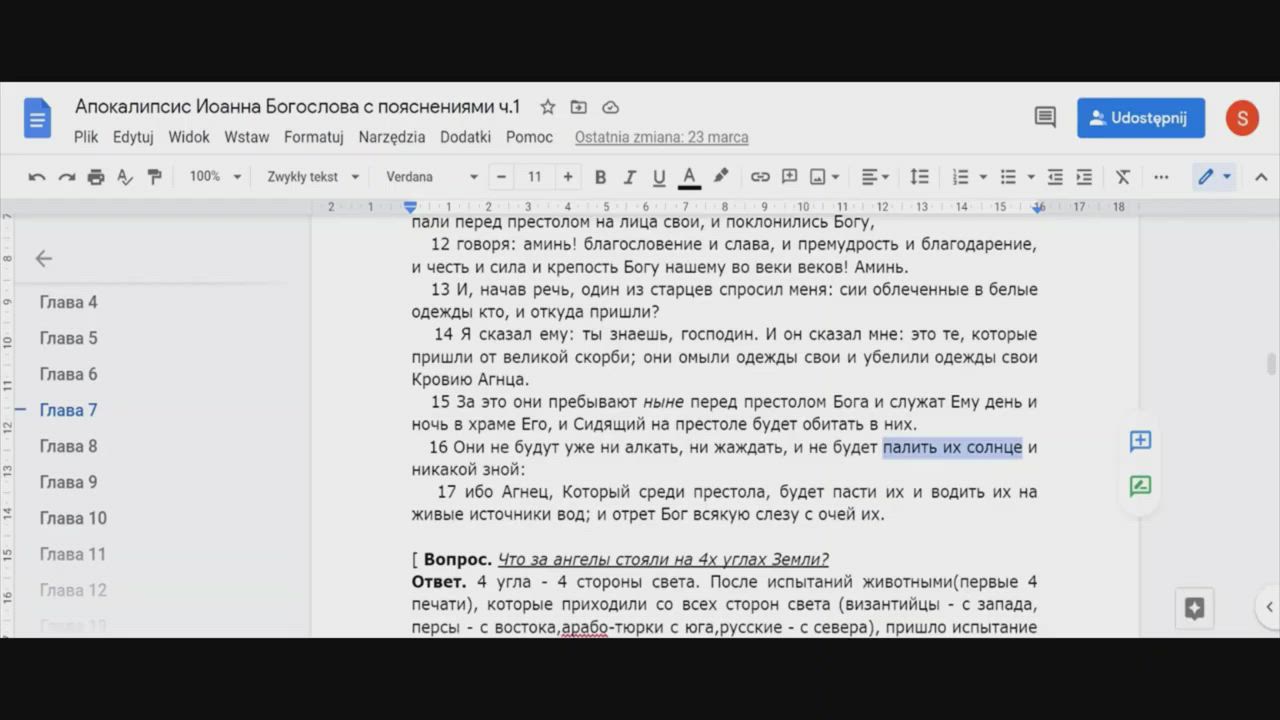Open the Ostatnia zmiana: 23 marca link
This screenshot has height=720, width=1280.
pyautogui.click(x=661, y=138)
